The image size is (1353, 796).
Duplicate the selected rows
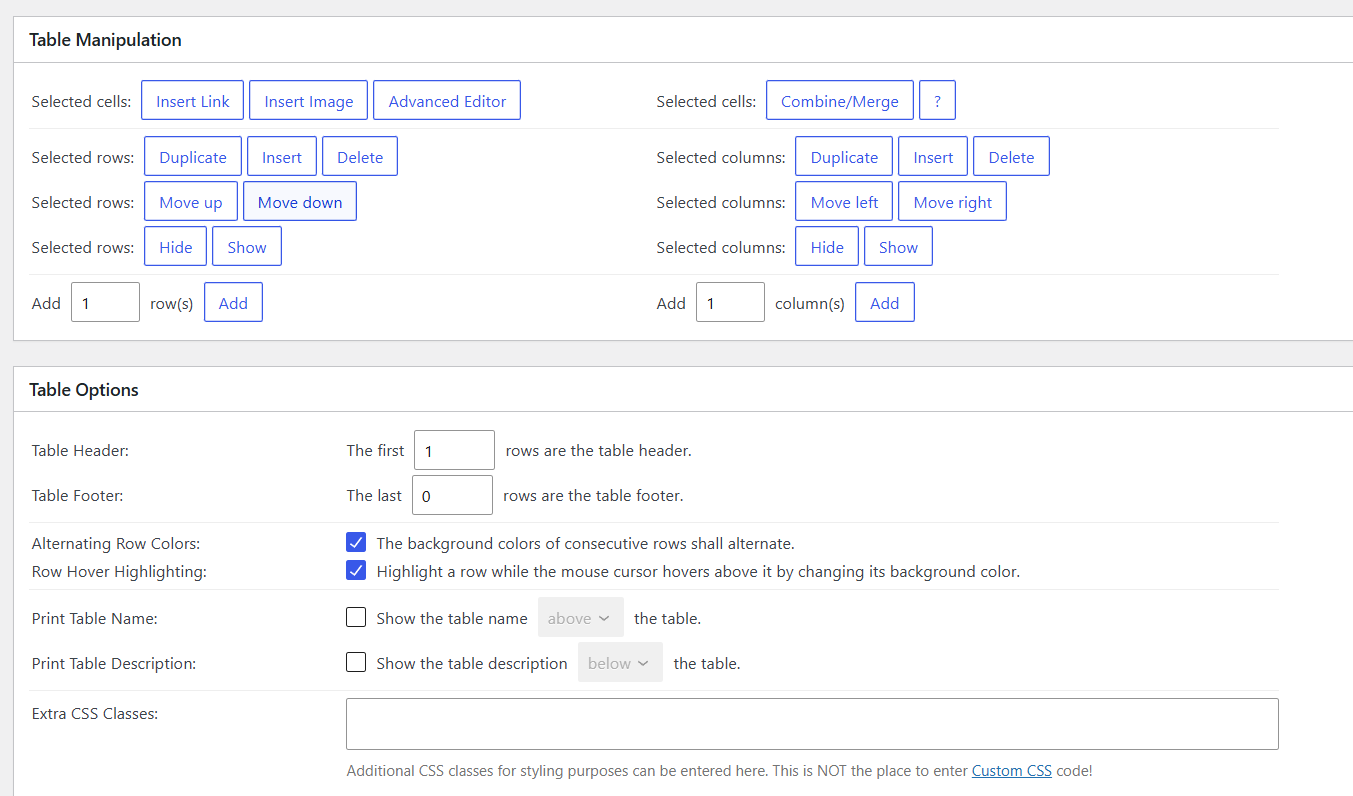[x=193, y=157]
